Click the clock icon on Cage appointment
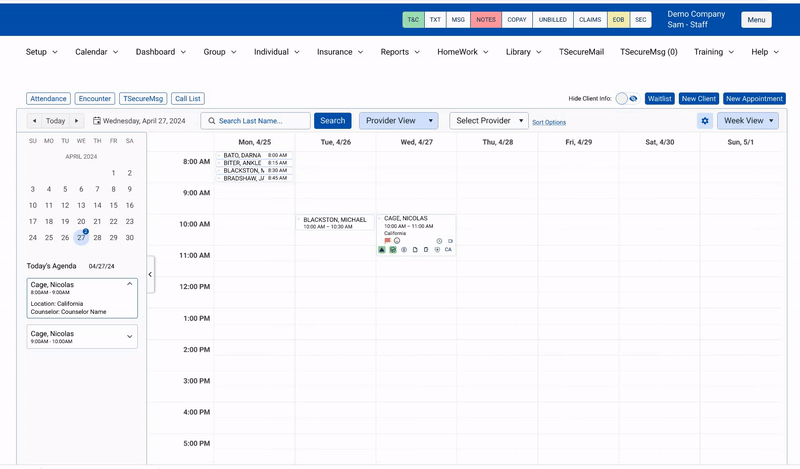 tap(439, 241)
